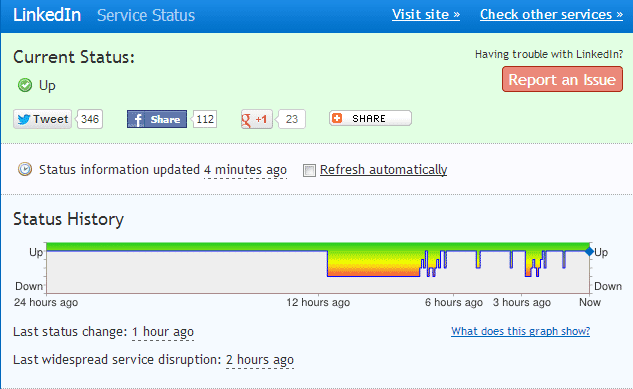This screenshot has height=389, width=633.
Task: Open the Visit site link
Action: click(426, 15)
